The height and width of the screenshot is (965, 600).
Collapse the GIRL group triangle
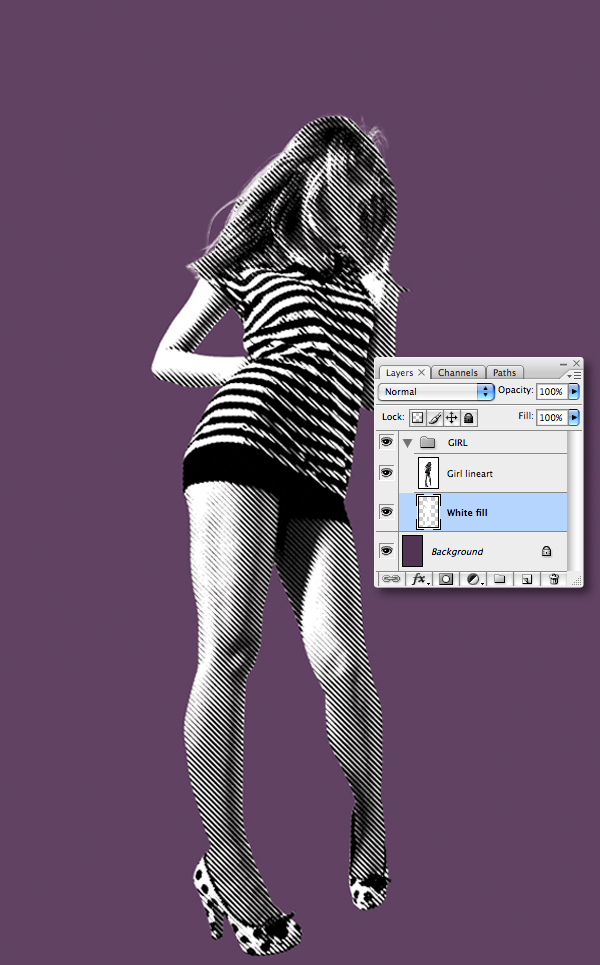407,442
